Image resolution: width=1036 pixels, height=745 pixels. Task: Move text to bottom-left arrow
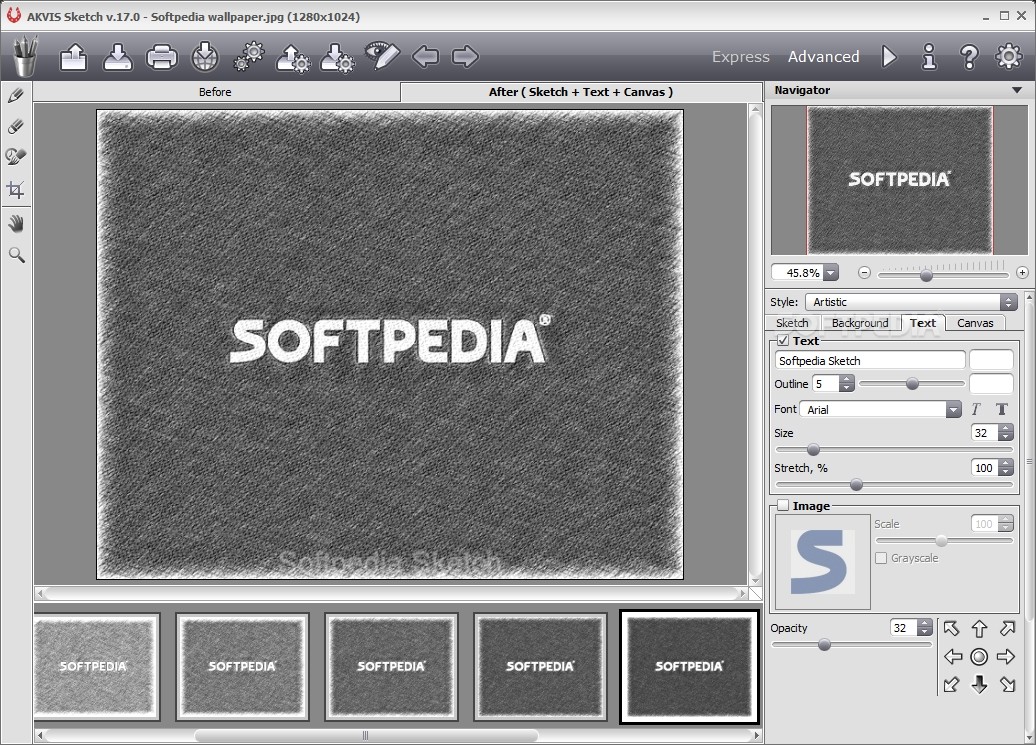(x=951, y=685)
